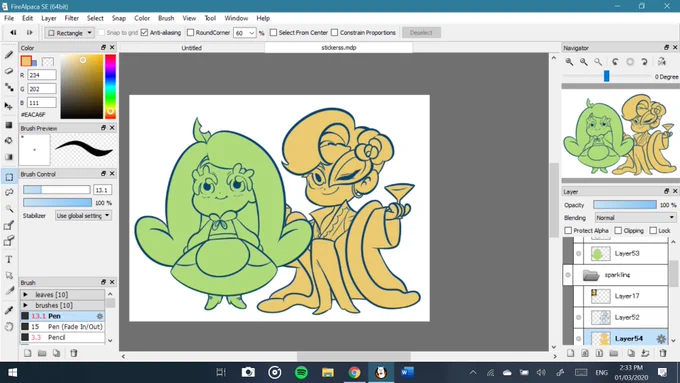Toggle visibility of Layer53
The height and width of the screenshot is (383, 680).
[x=579, y=253]
